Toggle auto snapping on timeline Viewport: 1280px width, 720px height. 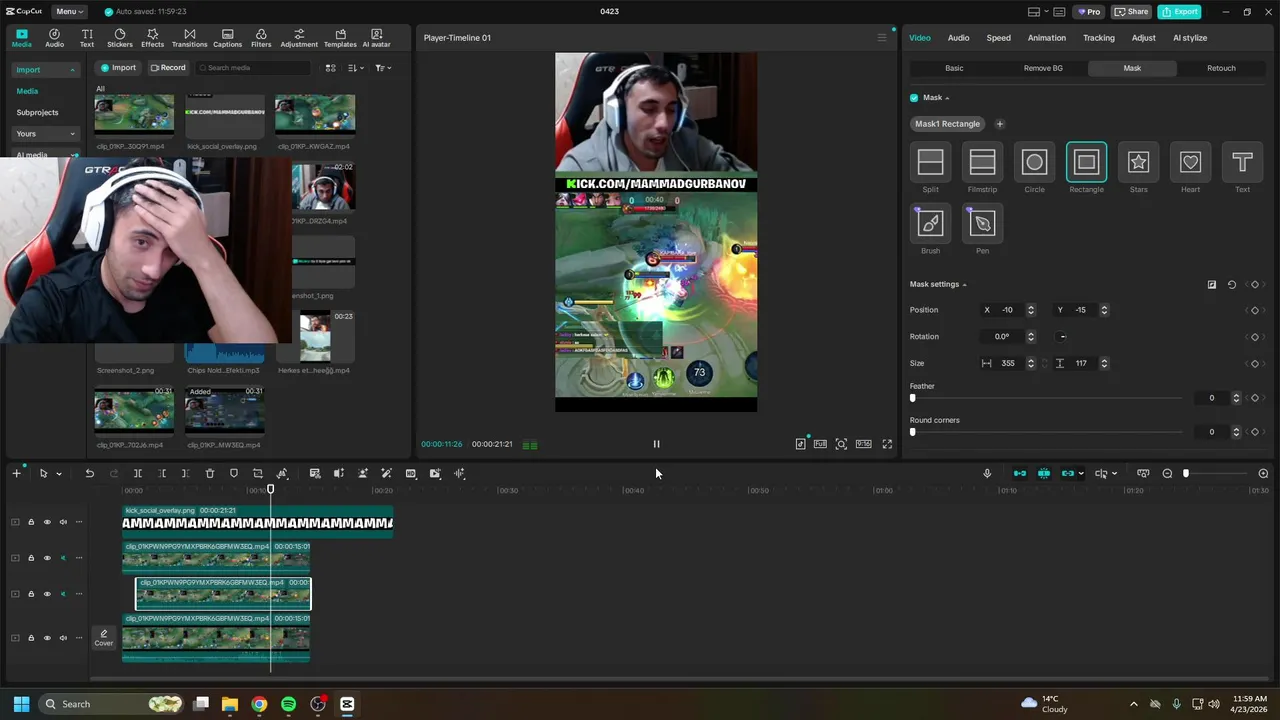1044,474
